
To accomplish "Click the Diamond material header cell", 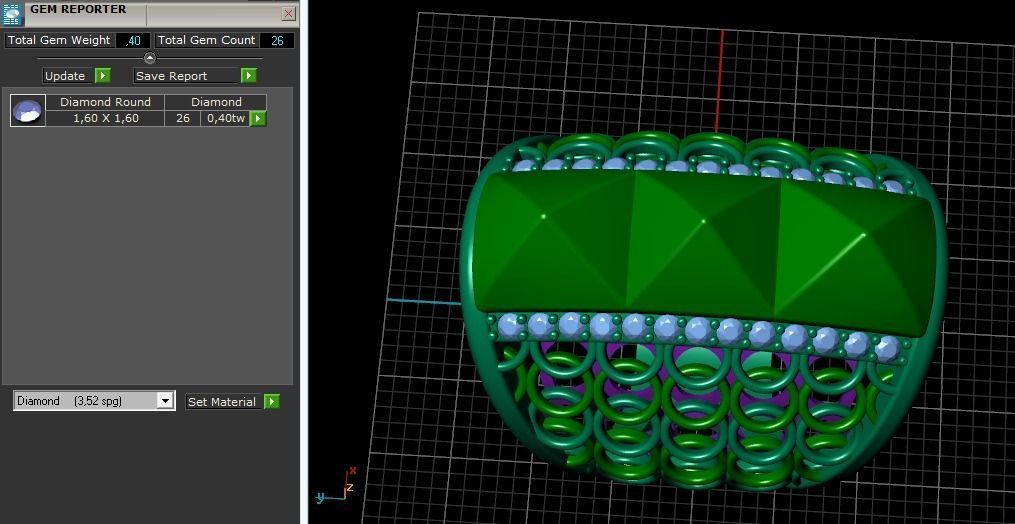I will [x=216, y=102].
